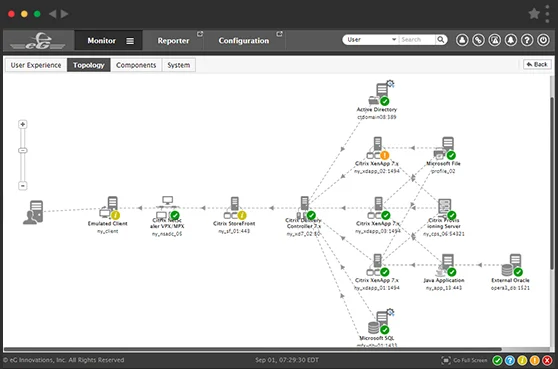The width and height of the screenshot is (558, 369).
Task: Open the alarm monitor warning icon
Action: click(x=495, y=40)
